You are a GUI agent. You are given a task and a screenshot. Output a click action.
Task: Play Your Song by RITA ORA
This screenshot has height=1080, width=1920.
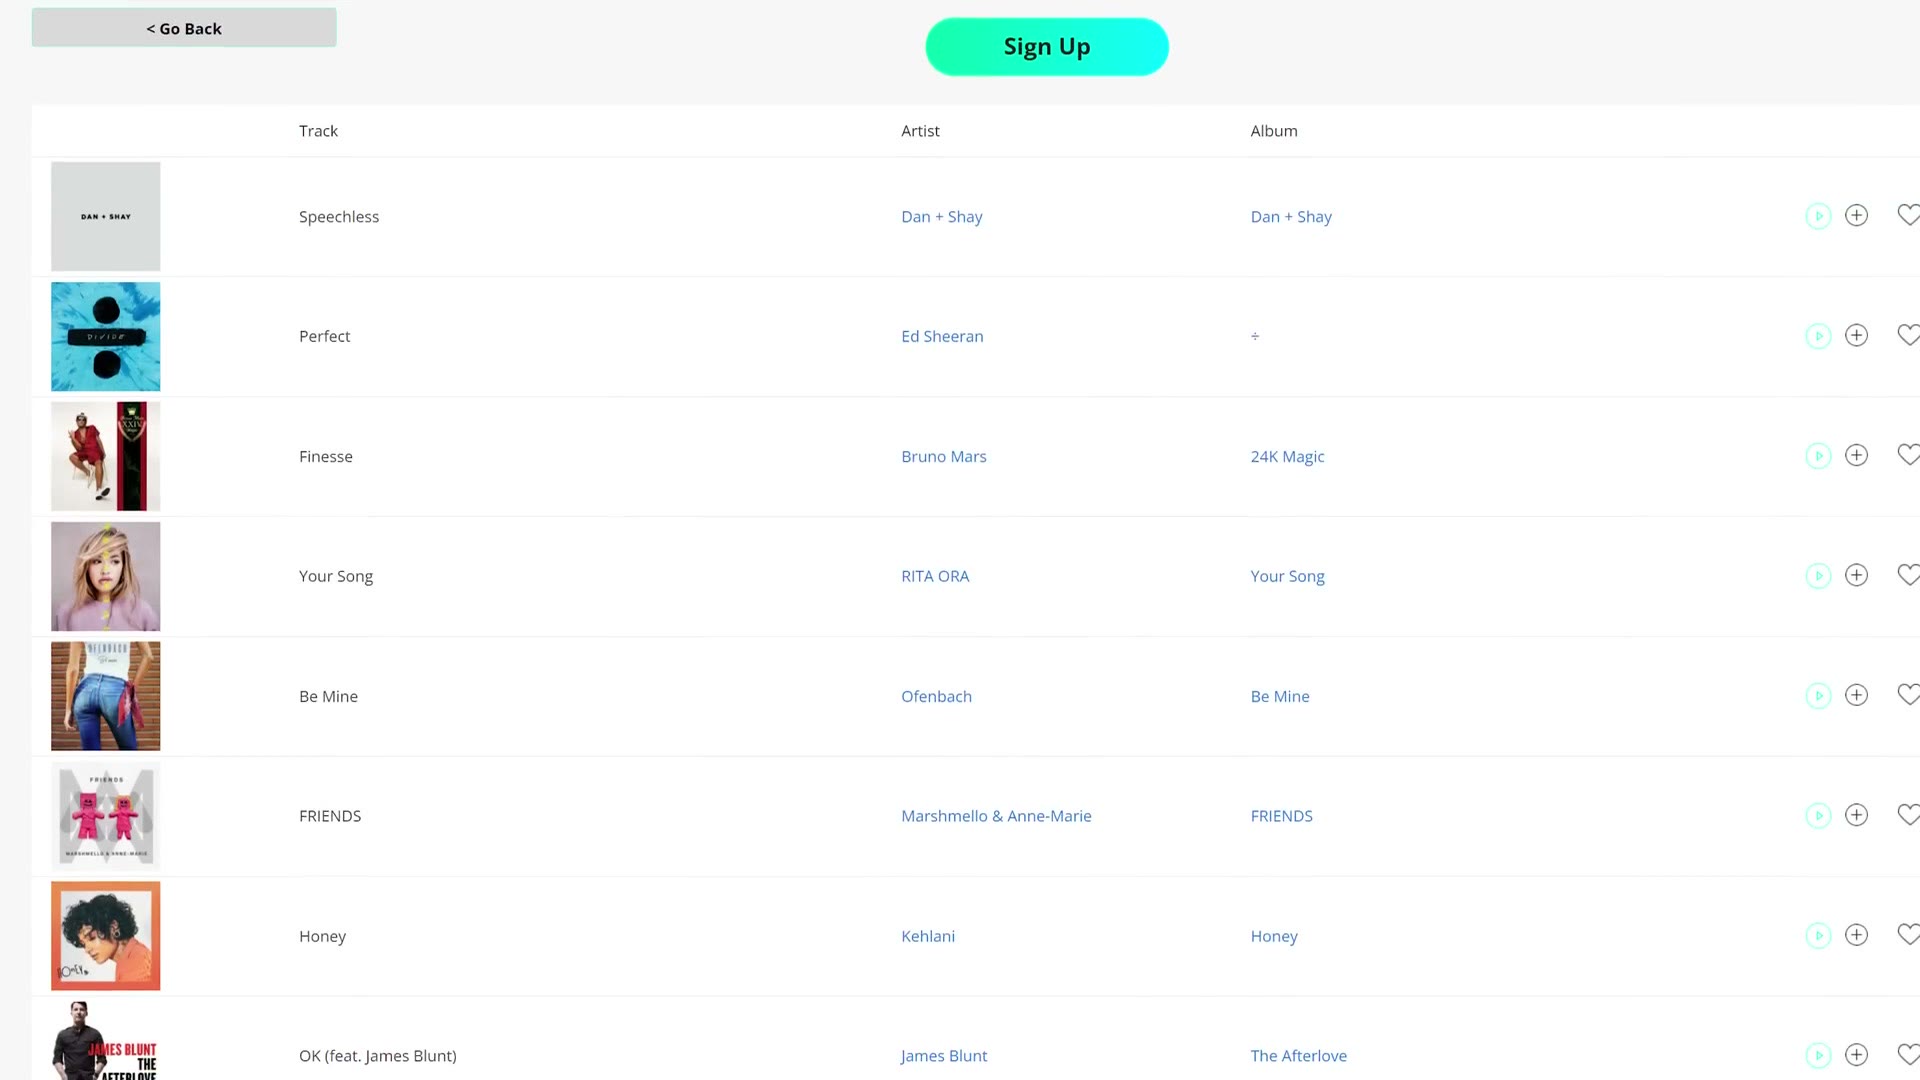pos(1818,576)
